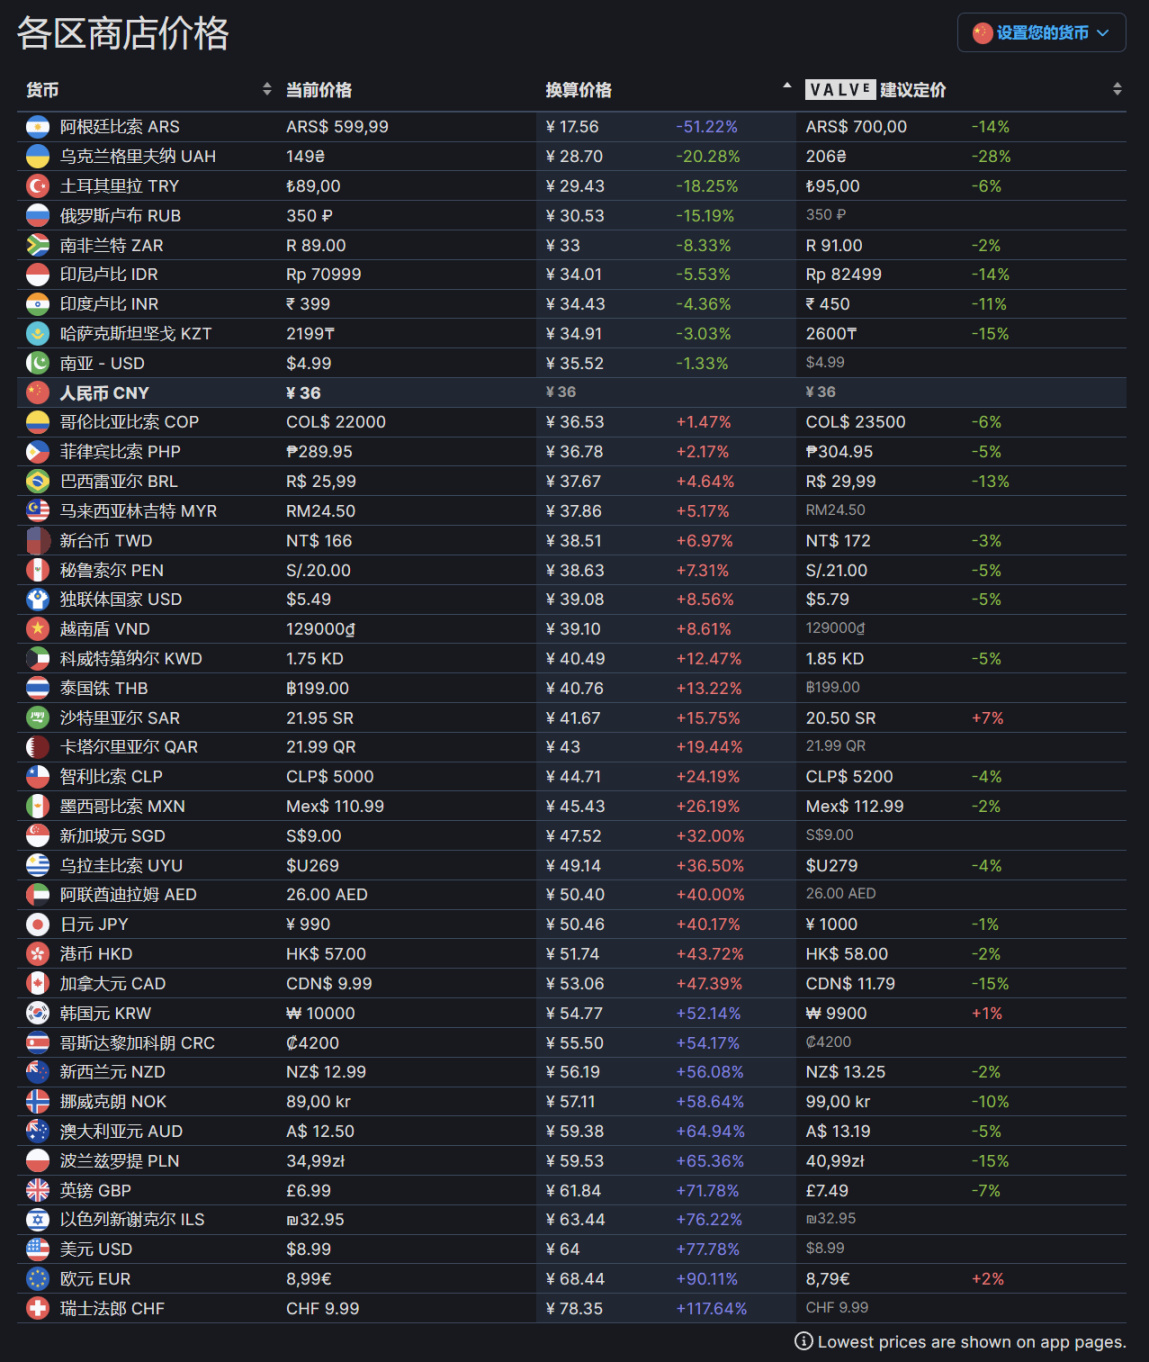Select the 澳大利亚元 AUD currency name
The width and height of the screenshot is (1149, 1362).
pos(121,1131)
